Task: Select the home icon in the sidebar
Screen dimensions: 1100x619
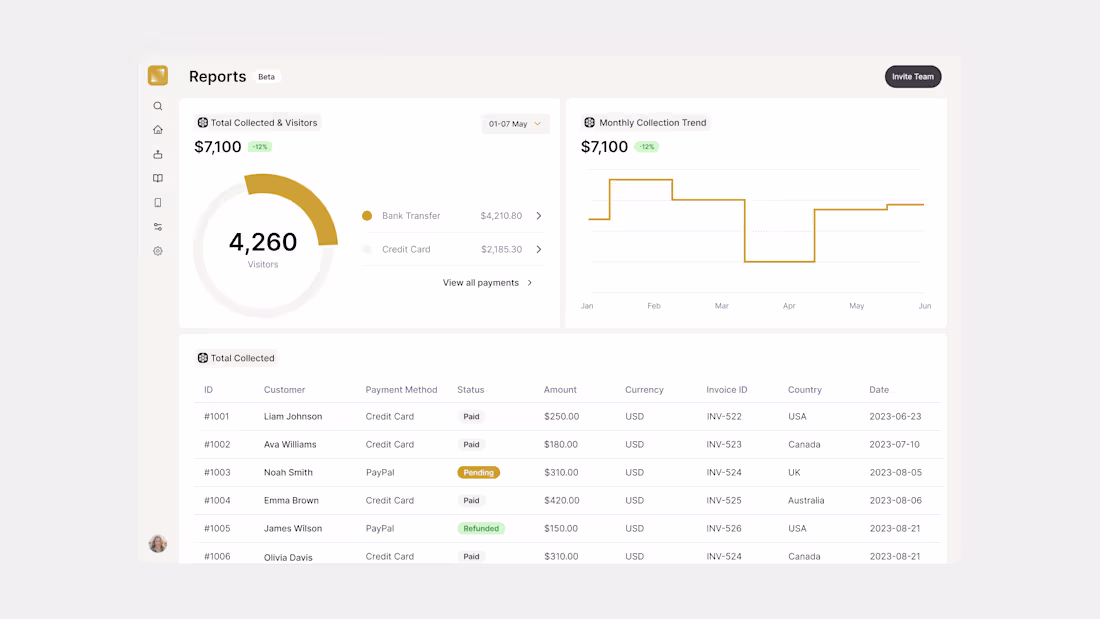Action: 157,129
